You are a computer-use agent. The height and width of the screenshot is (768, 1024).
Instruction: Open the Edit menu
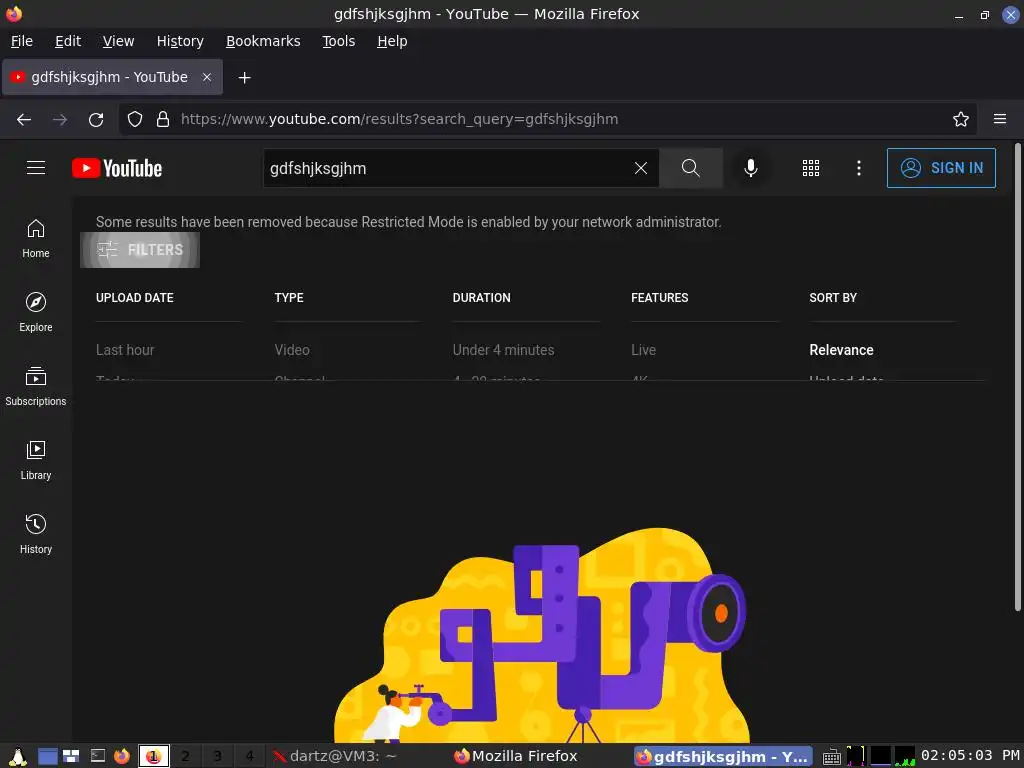click(68, 41)
